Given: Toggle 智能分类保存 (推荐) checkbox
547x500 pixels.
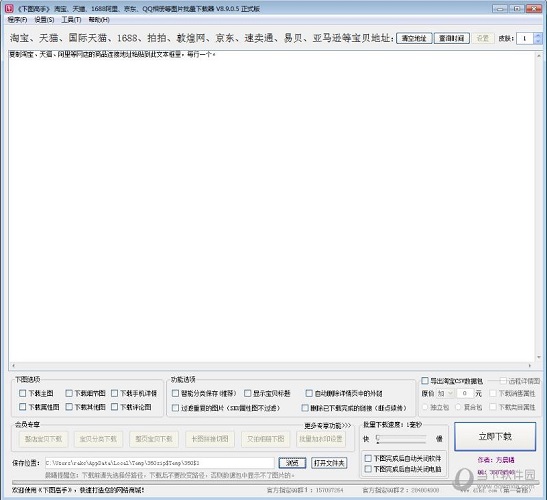Looking at the screenshot, I should click(x=175, y=394).
